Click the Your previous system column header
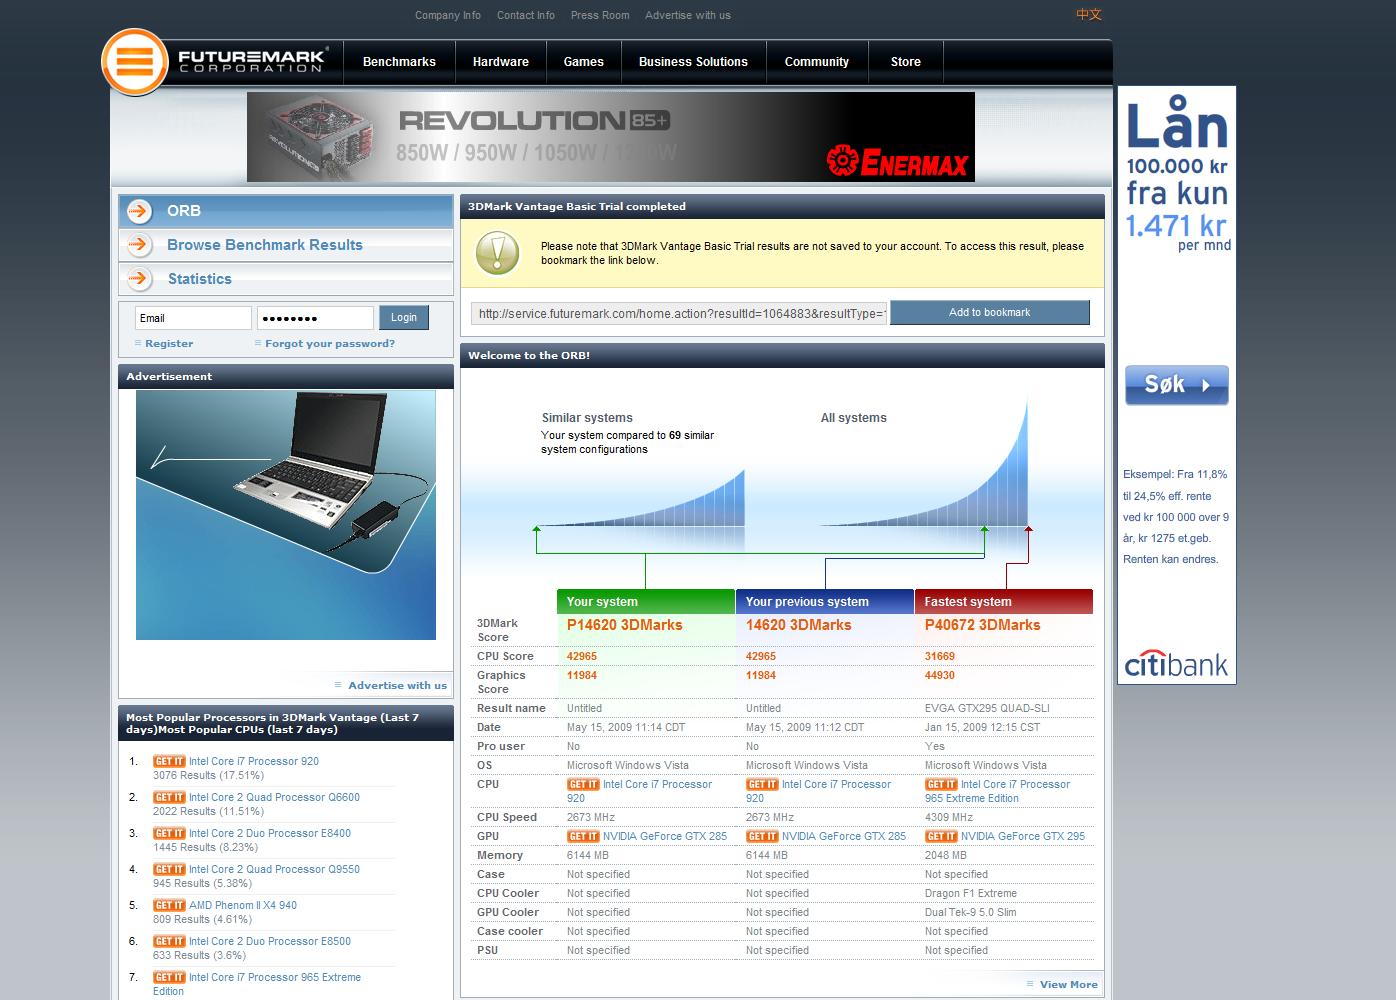Screen dimensions: 1396x1000 (x=825, y=601)
